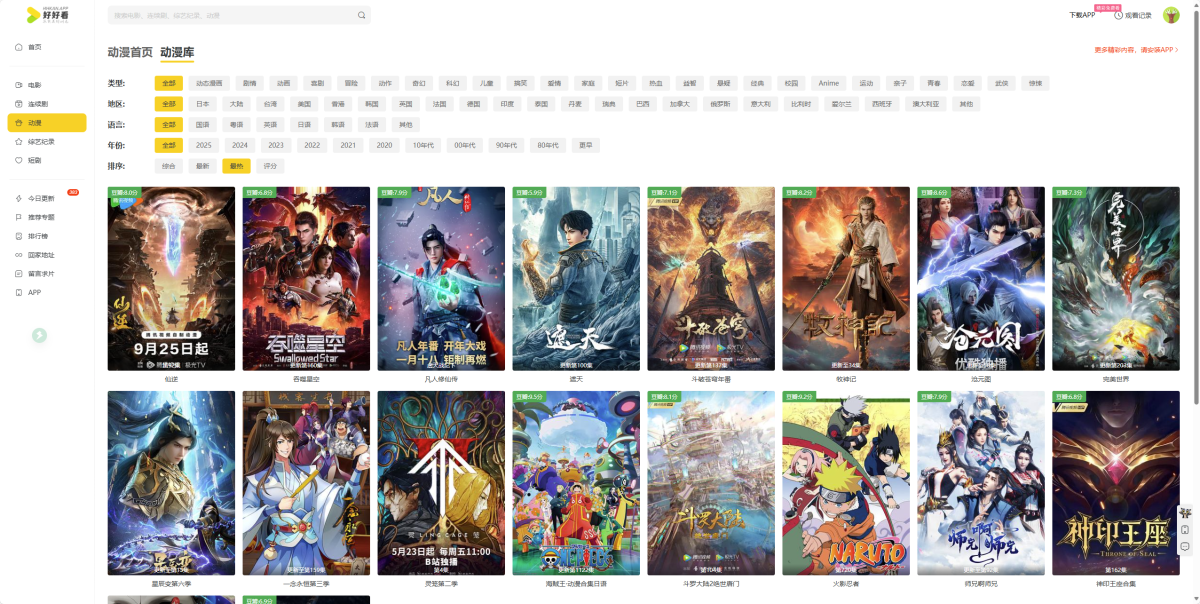Click the 斗罗大陆2绝世唐门 title text

pyautogui.click(x=711, y=584)
